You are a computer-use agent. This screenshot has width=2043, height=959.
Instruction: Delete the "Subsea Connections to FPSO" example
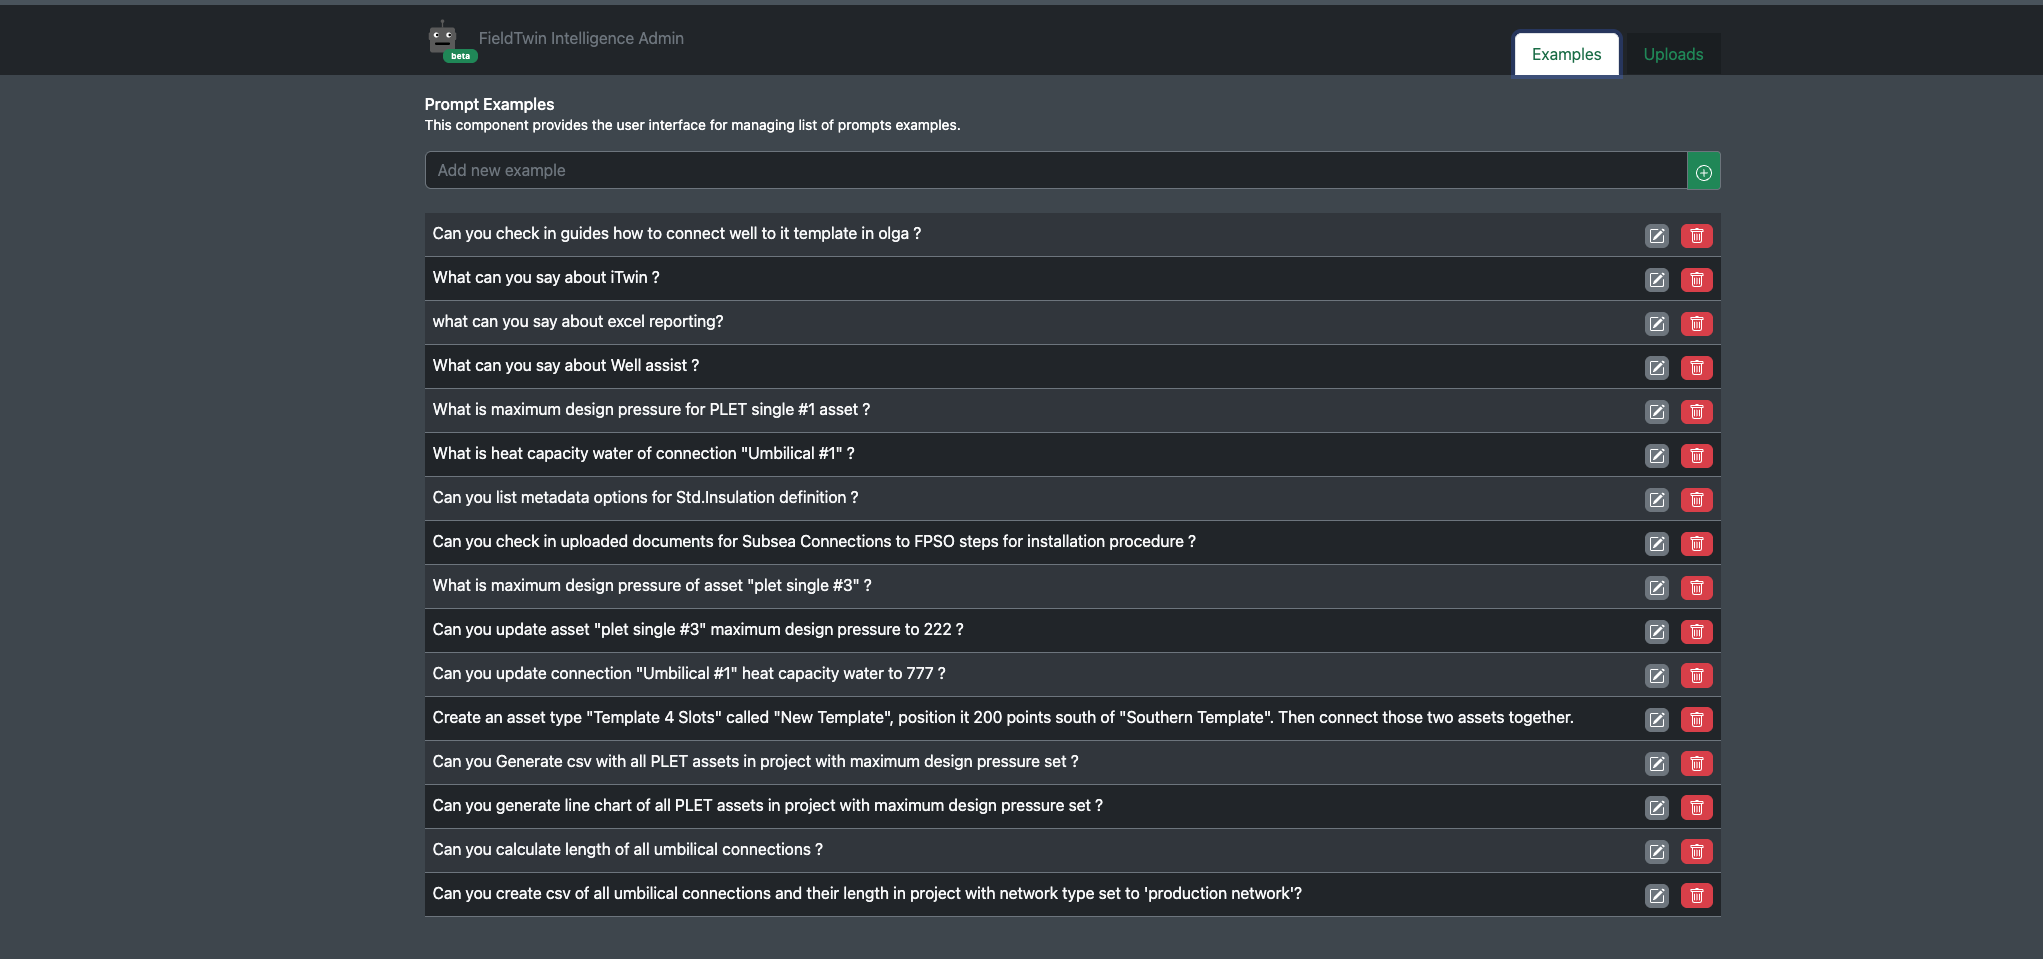click(x=1696, y=544)
